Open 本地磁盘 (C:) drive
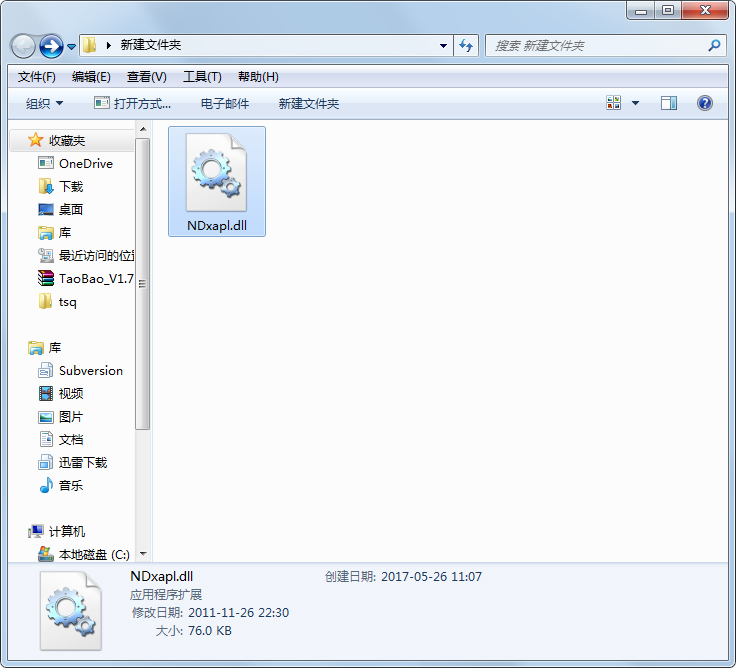This screenshot has width=736, height=668. [x=94, y=554]
